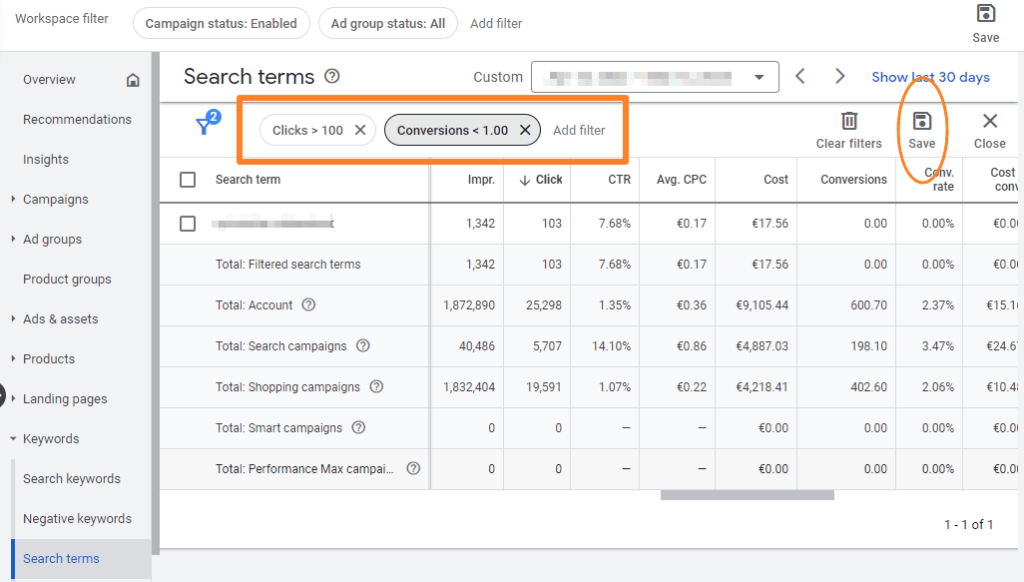This screenshot has width=1024, height=582.
Task: Expand Ad groups in the sidebar
Action: [x=13, y=238]
